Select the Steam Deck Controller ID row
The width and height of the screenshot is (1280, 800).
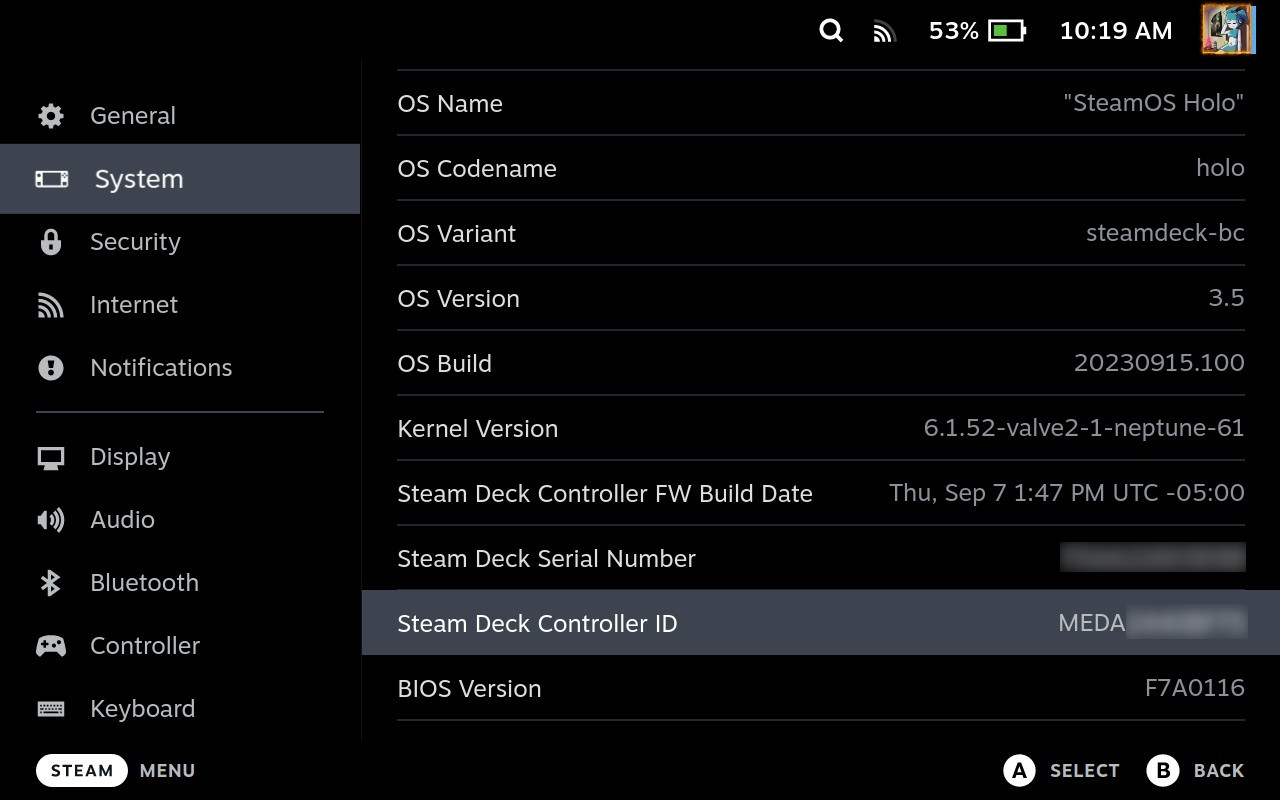click(821, 623)
